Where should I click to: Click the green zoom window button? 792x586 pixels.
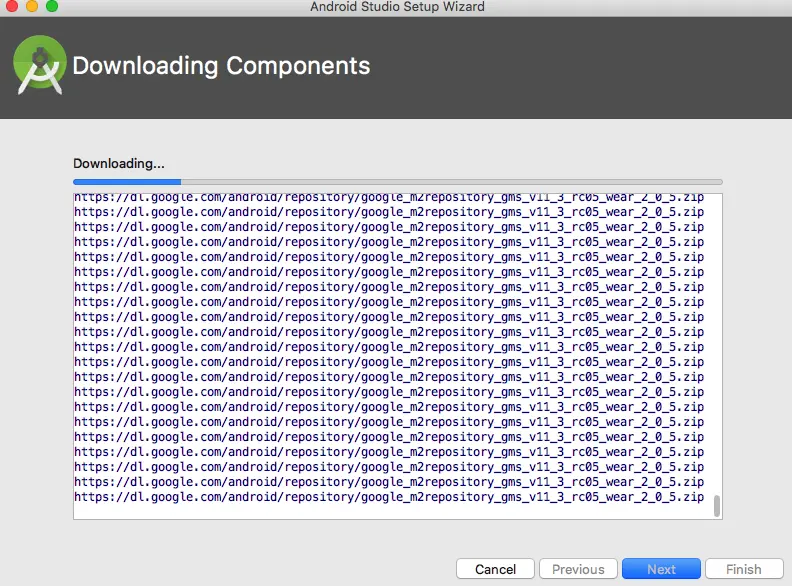(52, 6)
